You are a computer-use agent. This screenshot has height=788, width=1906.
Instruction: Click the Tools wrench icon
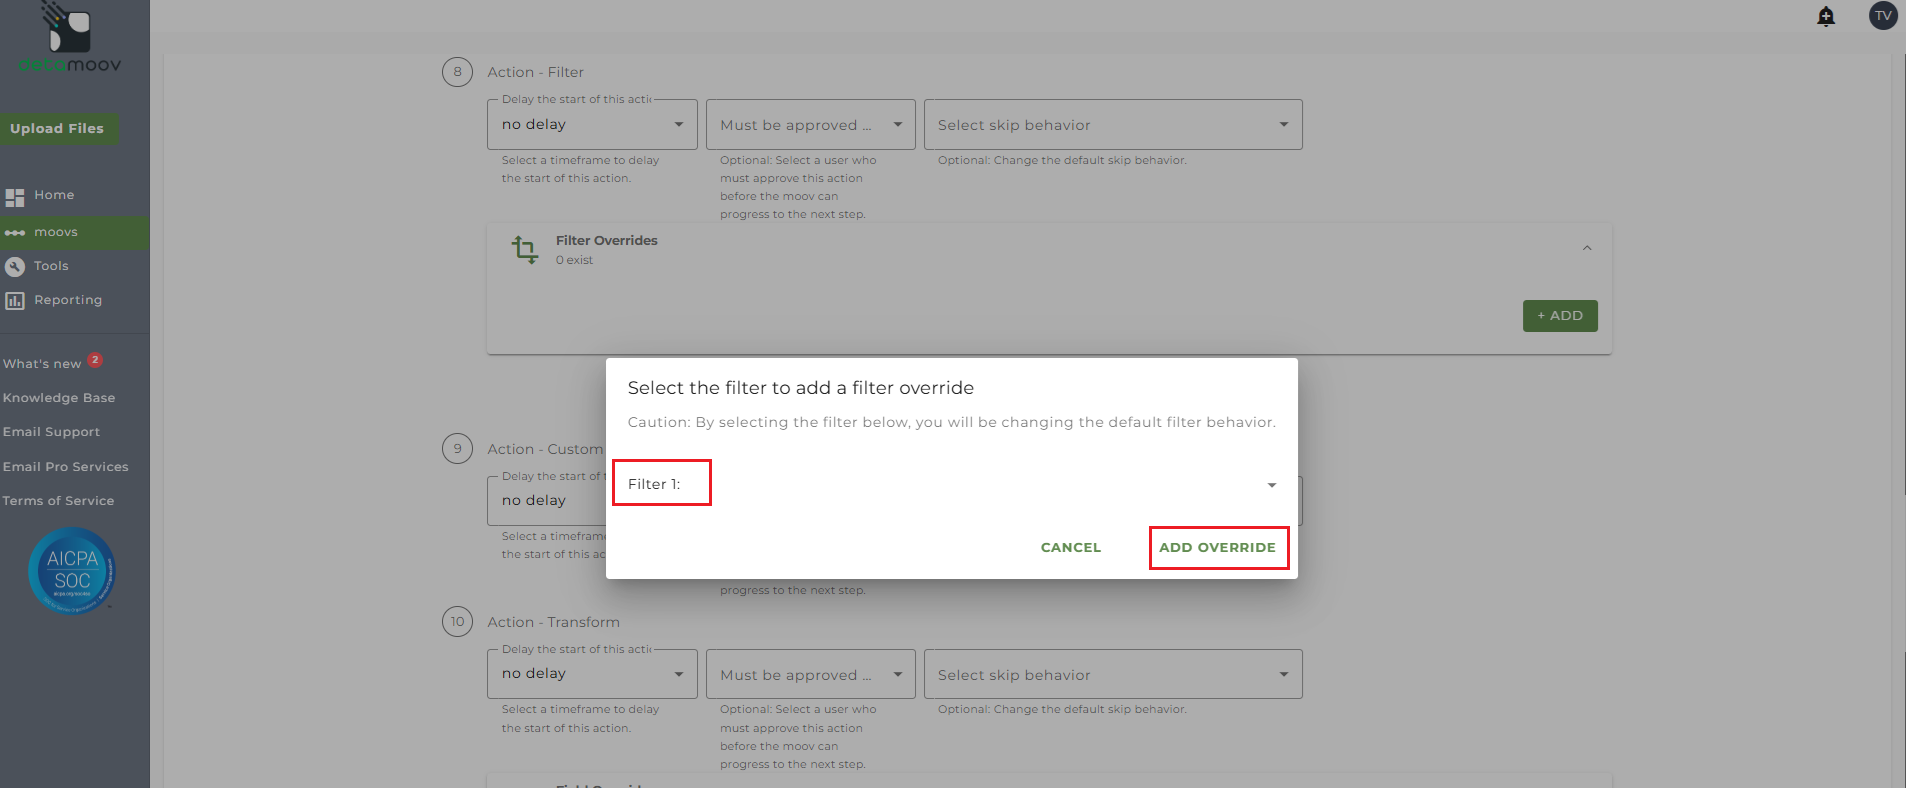[15, 266]
